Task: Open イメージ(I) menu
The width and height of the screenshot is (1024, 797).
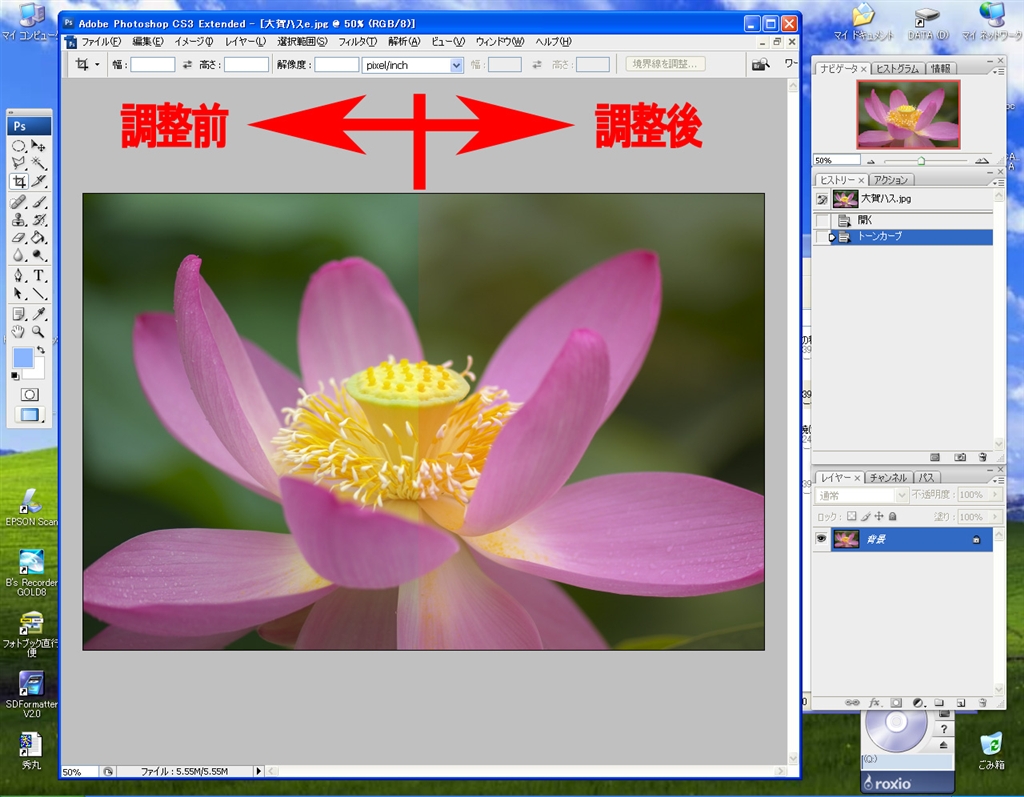Action: 194,41
